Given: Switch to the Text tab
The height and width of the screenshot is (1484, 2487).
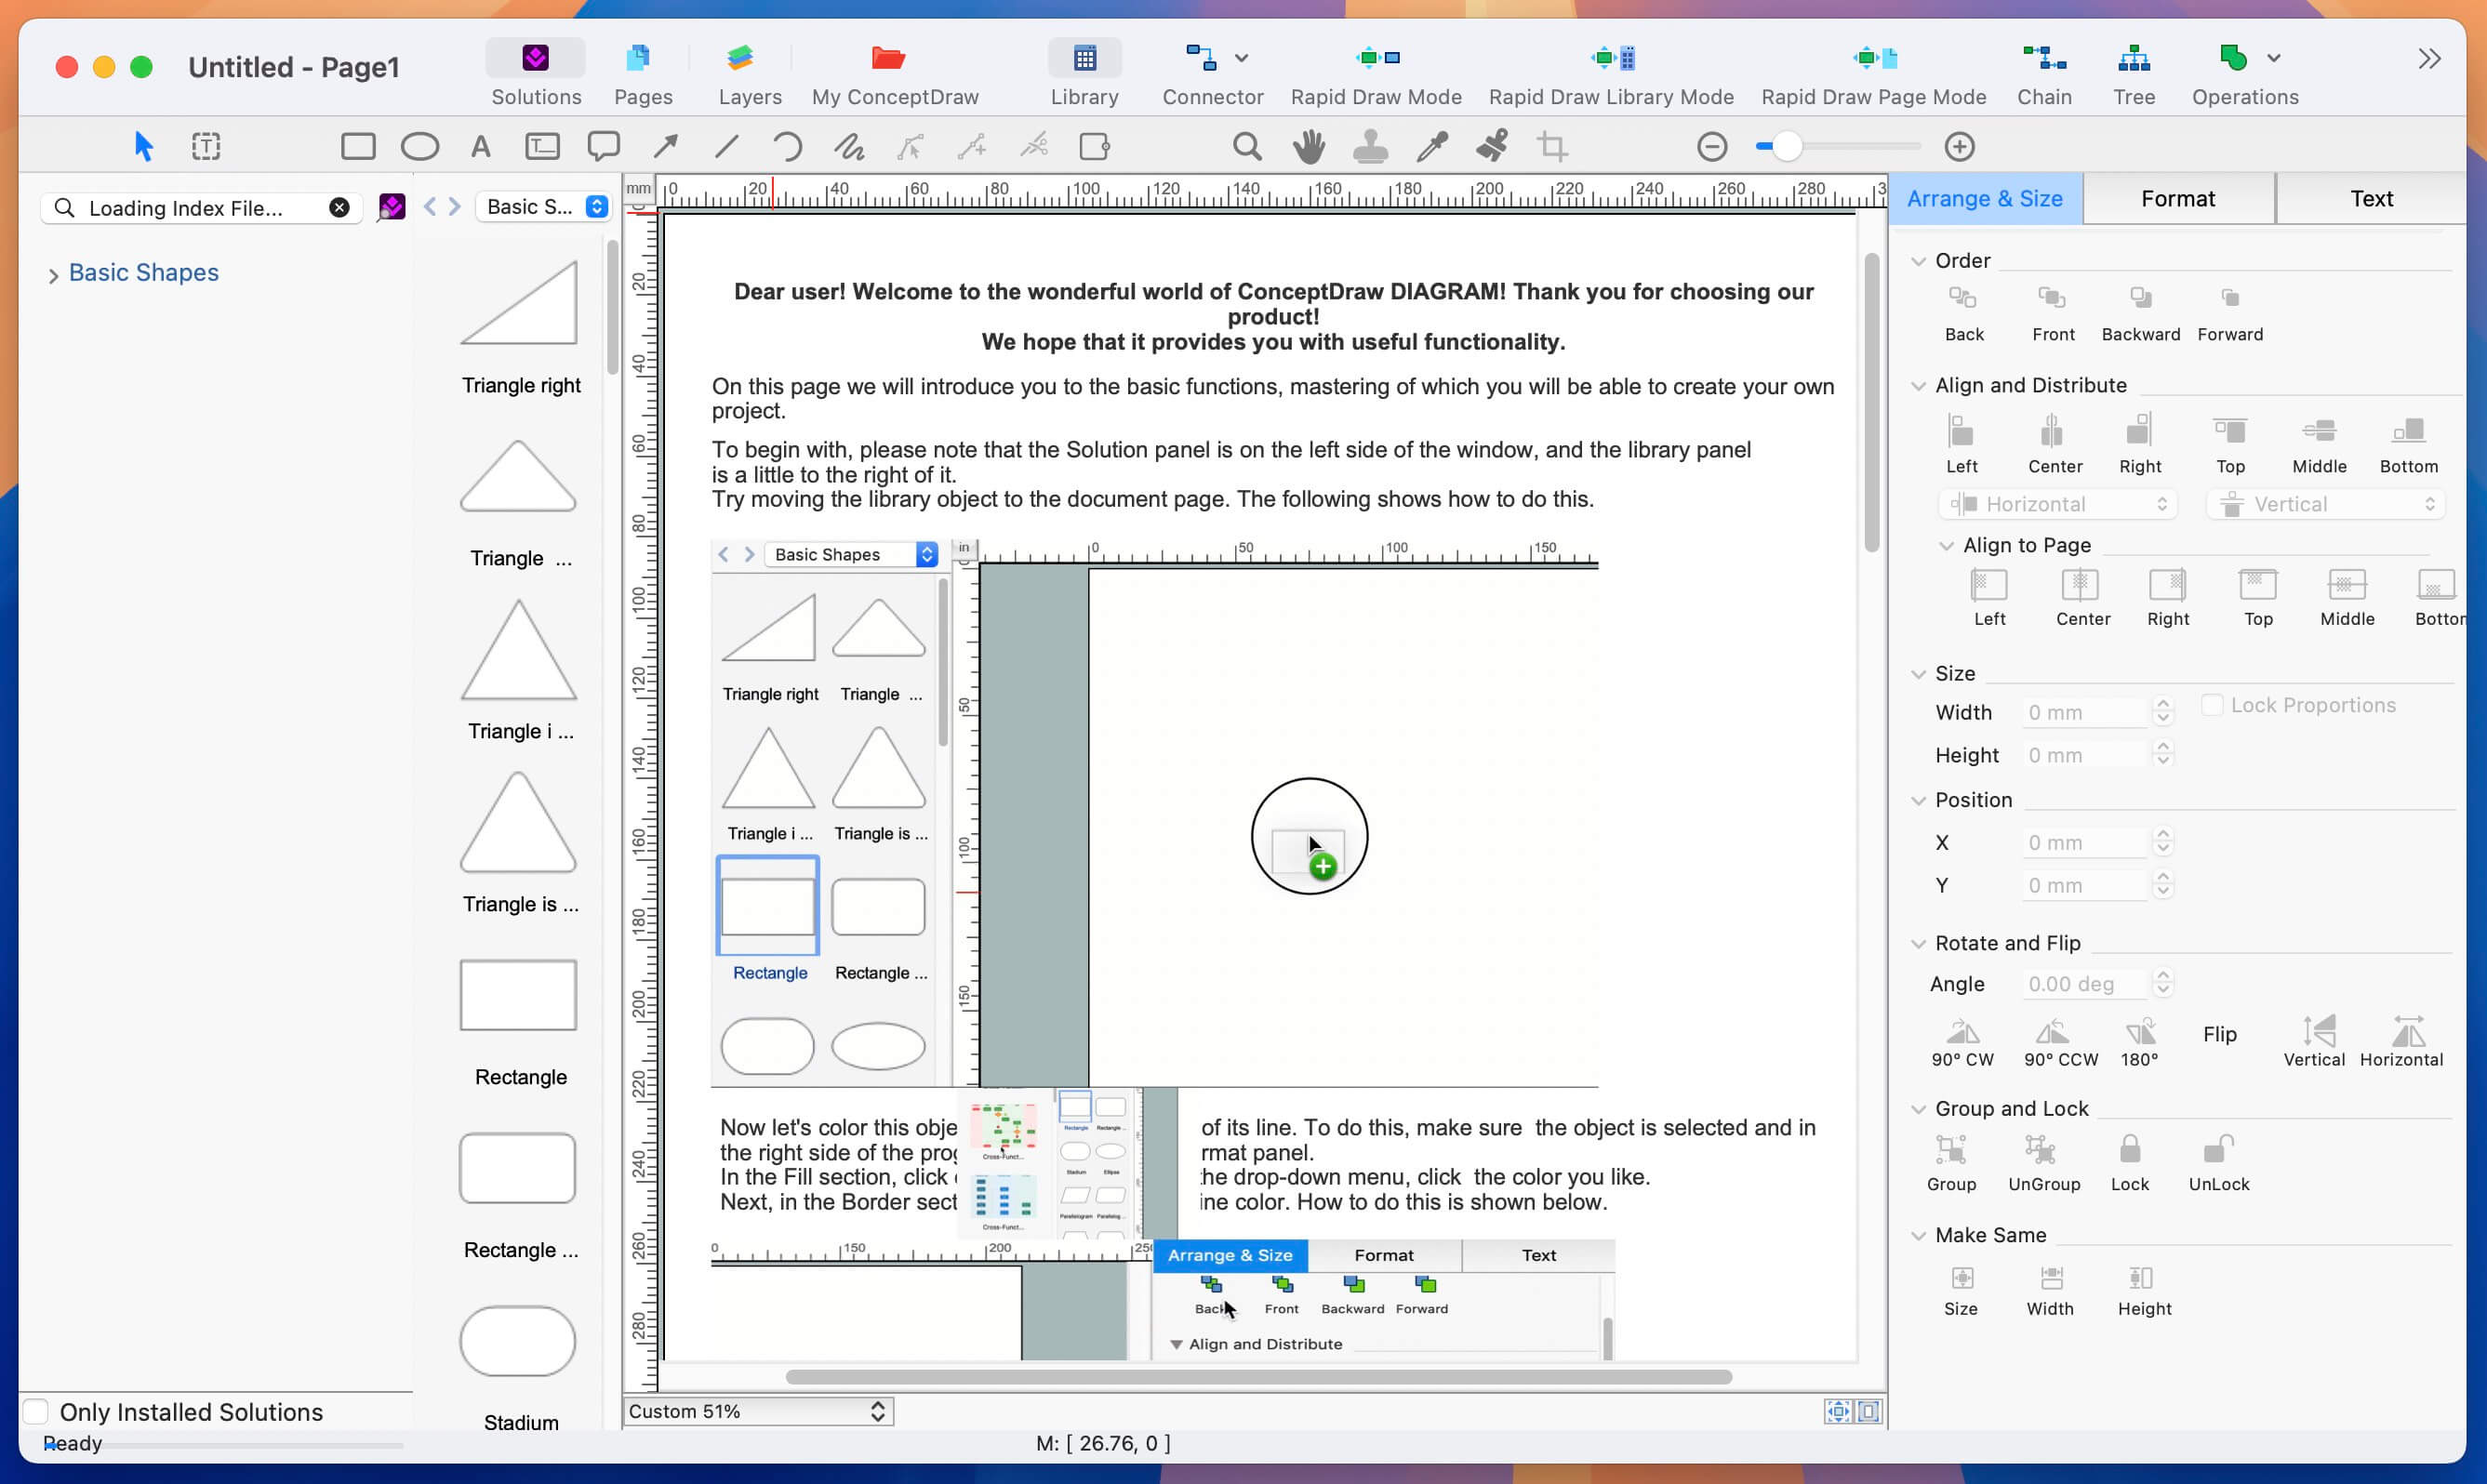Looking at the screenshot, I should 2371,198.
